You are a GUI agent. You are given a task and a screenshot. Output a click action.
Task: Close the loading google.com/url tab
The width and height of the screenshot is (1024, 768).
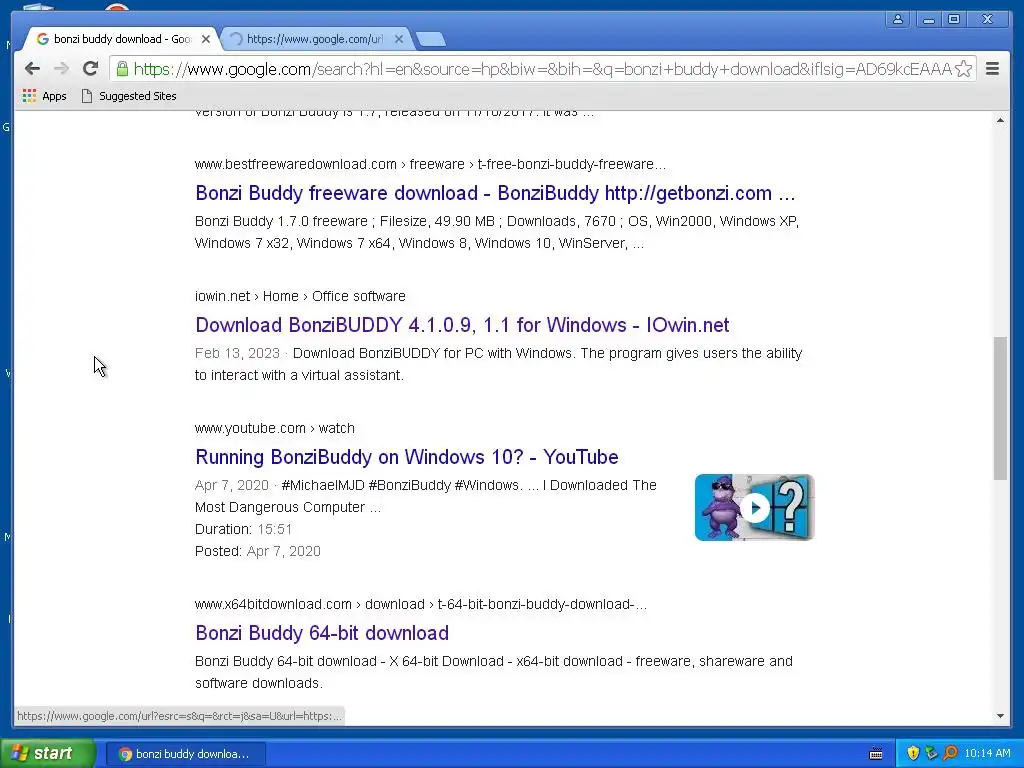pos(399,39)
